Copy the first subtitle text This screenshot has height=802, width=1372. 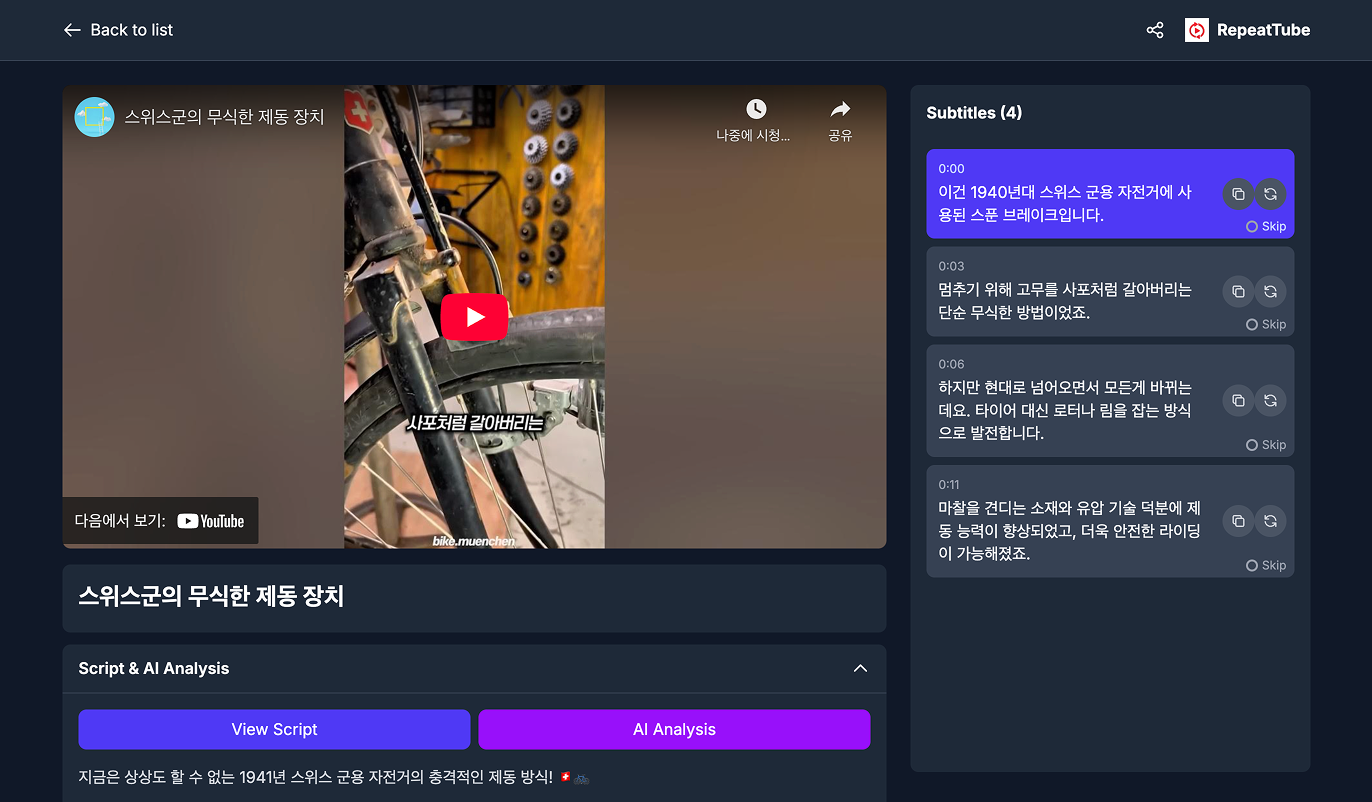[x=1238, y=194]
